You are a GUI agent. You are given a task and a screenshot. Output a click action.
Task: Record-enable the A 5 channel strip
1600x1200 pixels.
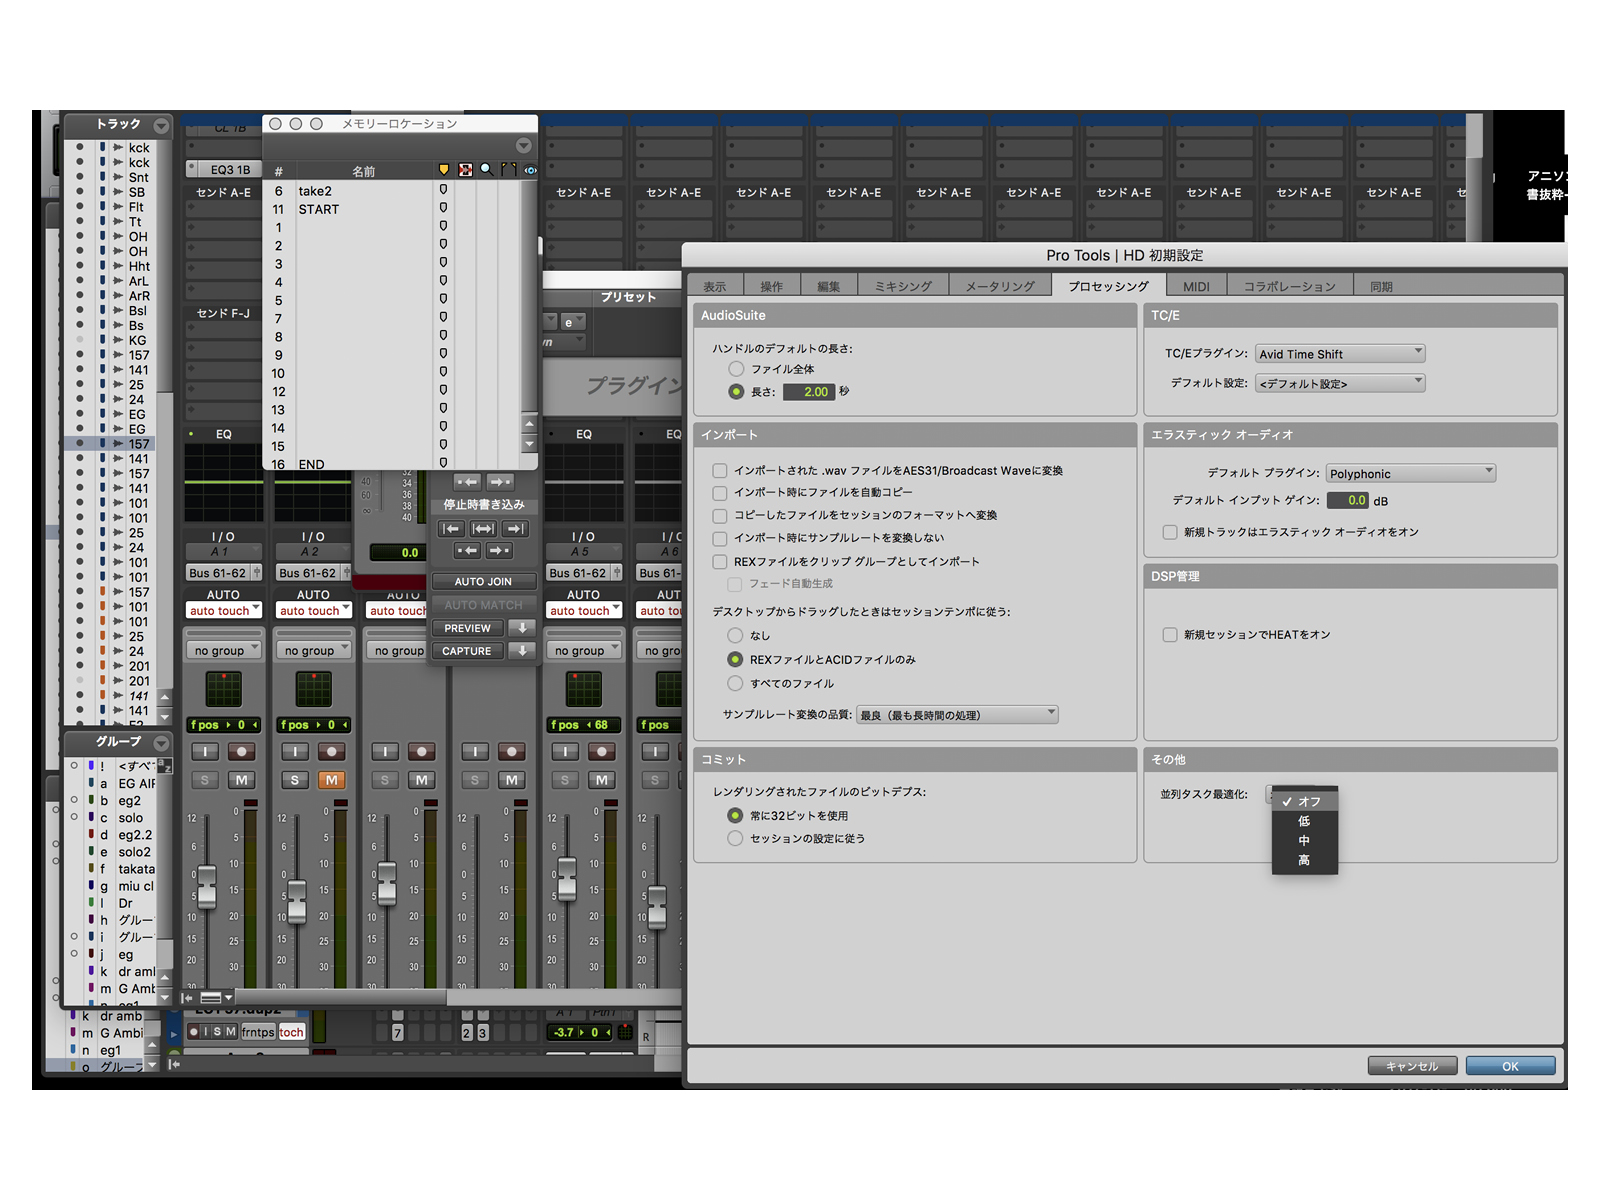(x=601, y=752)
